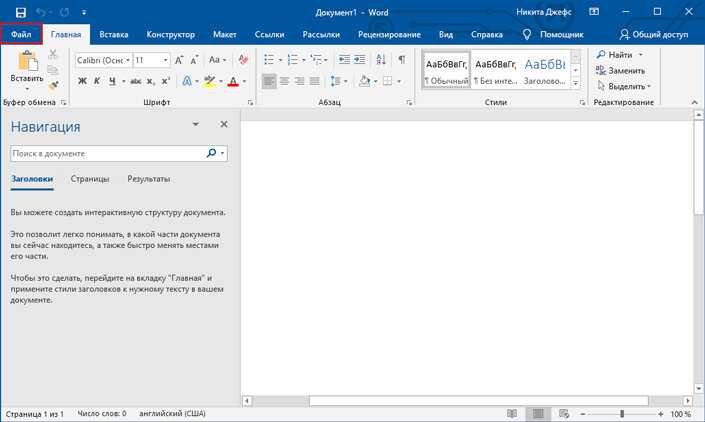The width and height of the screenshot is (705, 422).
Task: Open the Change Case Aa dropdown
Action: [218, 60]
